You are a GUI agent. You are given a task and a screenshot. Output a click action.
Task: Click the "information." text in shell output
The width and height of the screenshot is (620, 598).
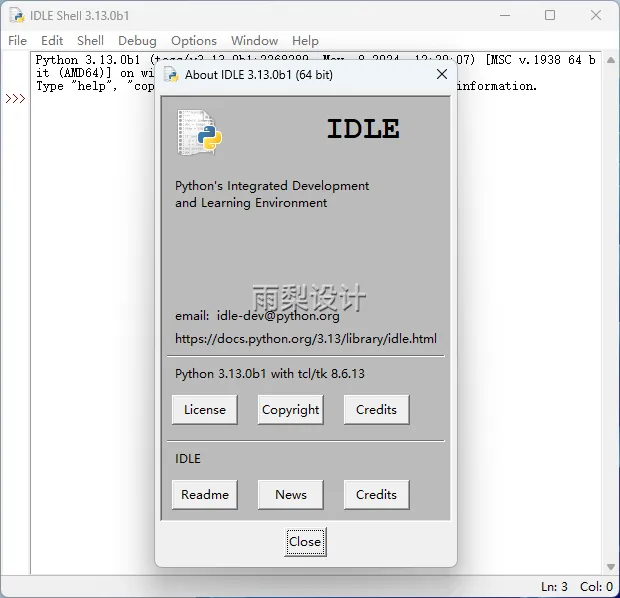pos(497,86)
